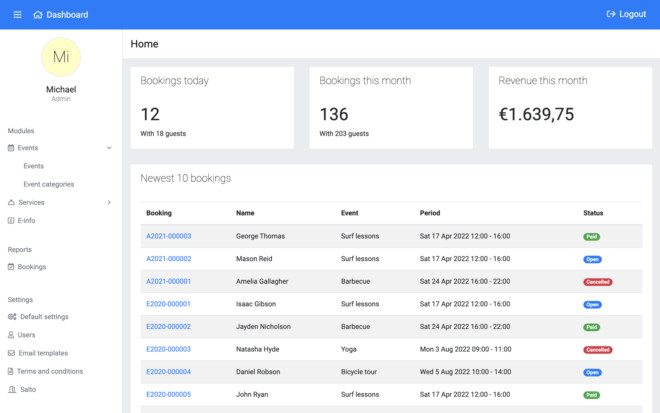
Task: Click the Bookings report icon
Action: click(11, 267)
